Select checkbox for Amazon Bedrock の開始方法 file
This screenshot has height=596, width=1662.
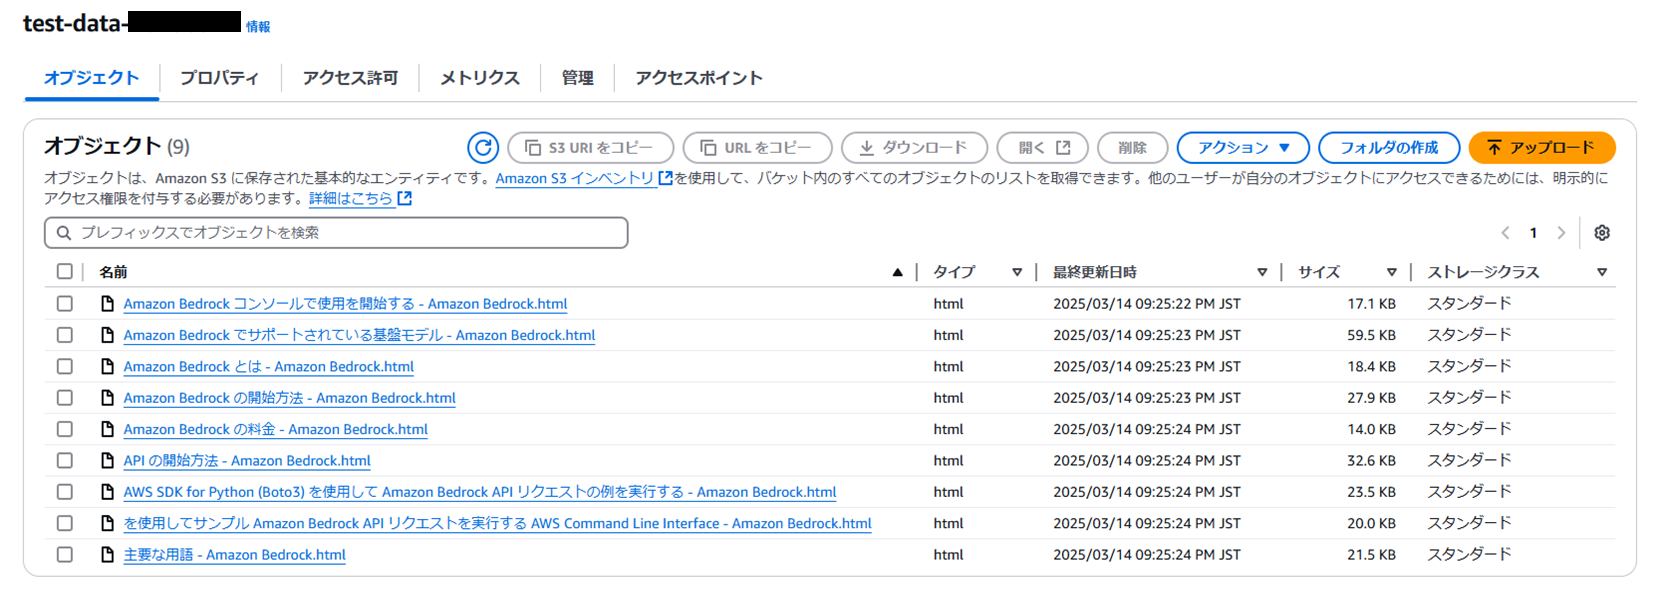click(65, 398)
